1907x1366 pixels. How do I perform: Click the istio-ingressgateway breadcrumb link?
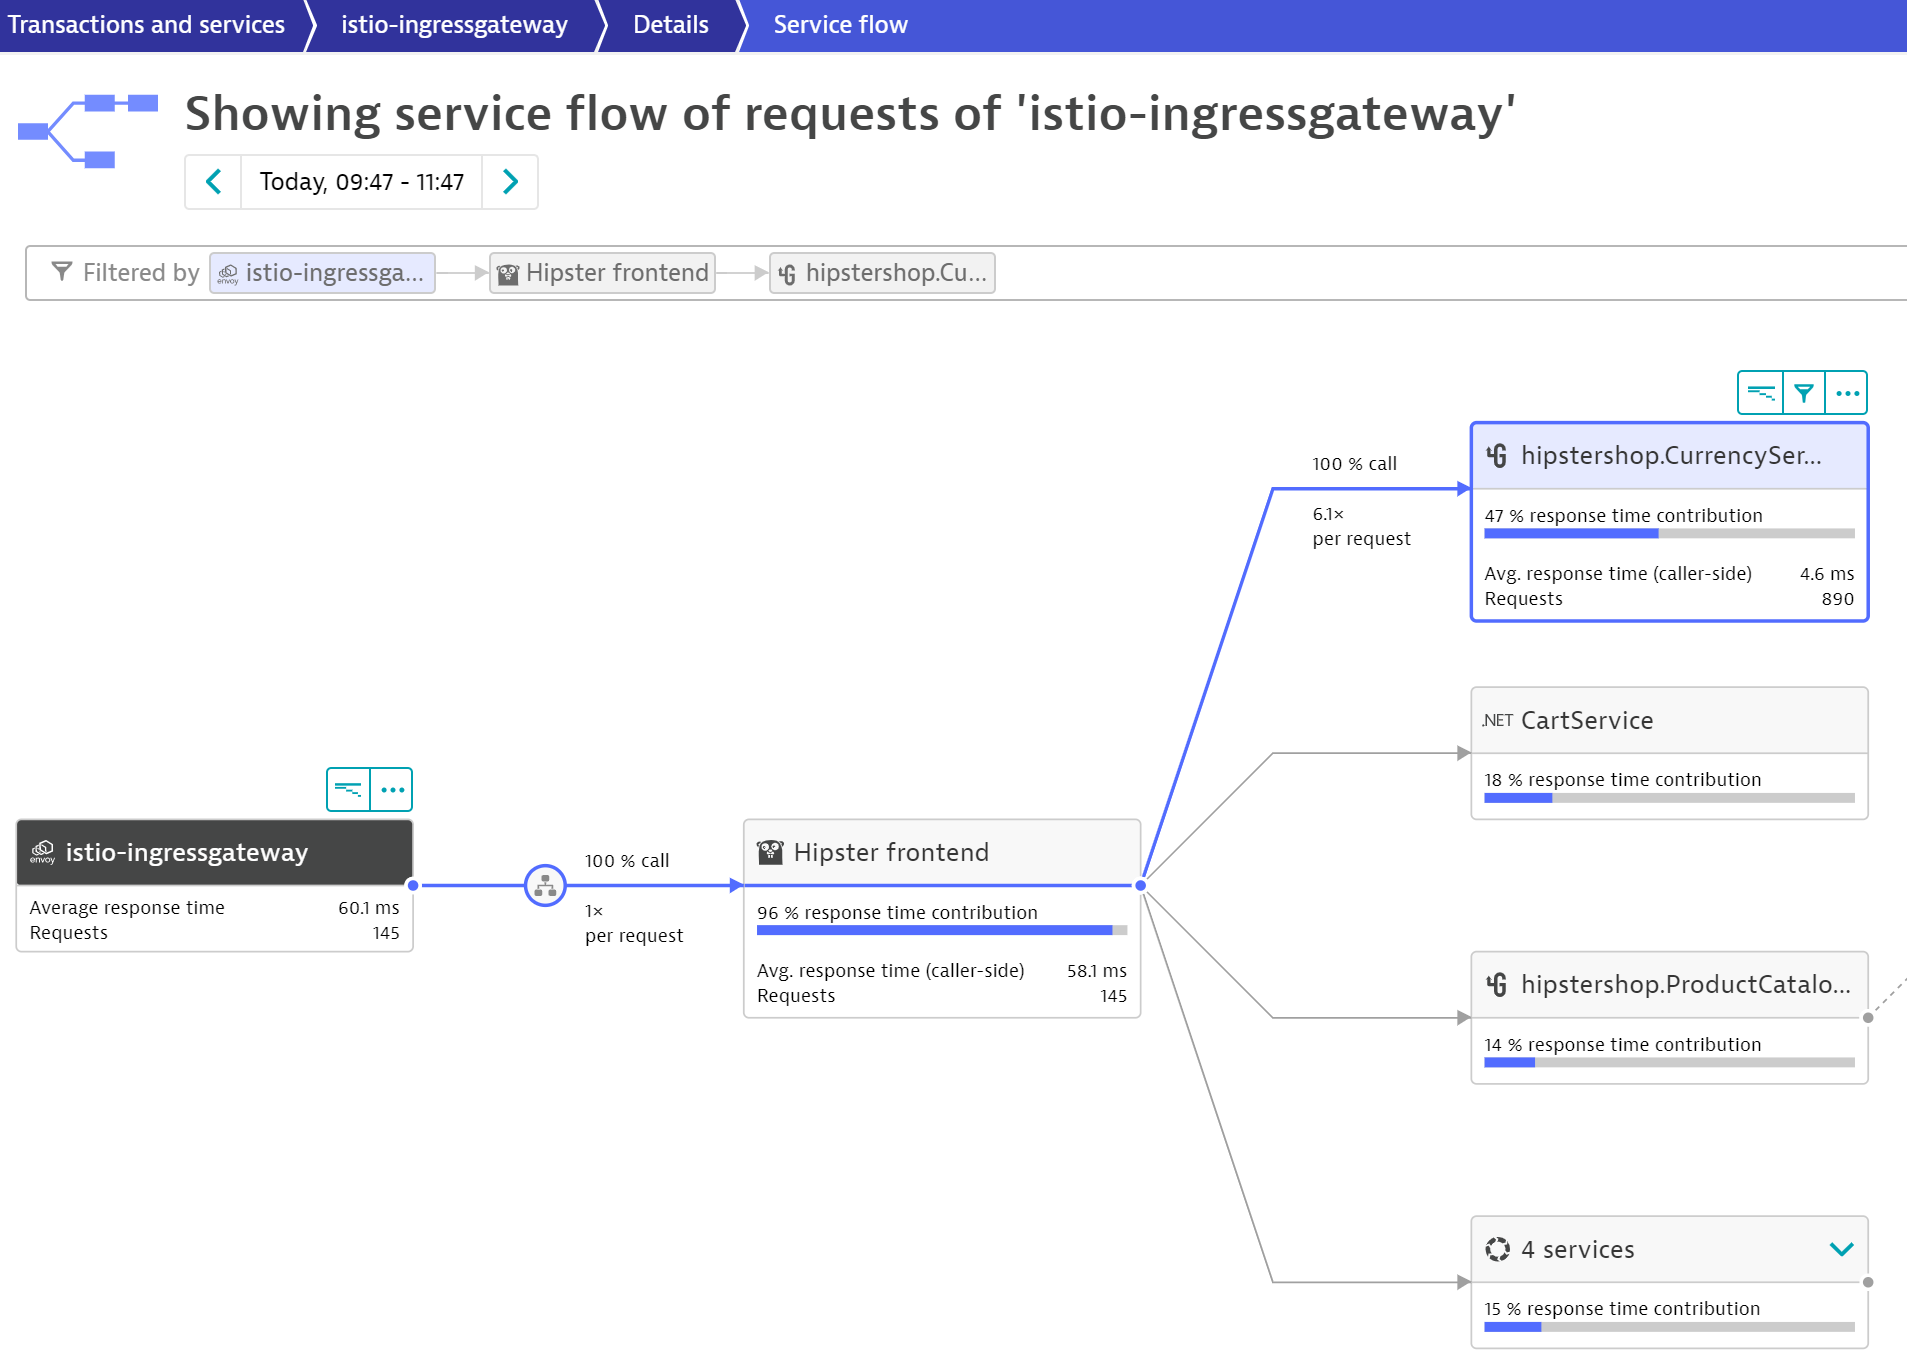454,25
